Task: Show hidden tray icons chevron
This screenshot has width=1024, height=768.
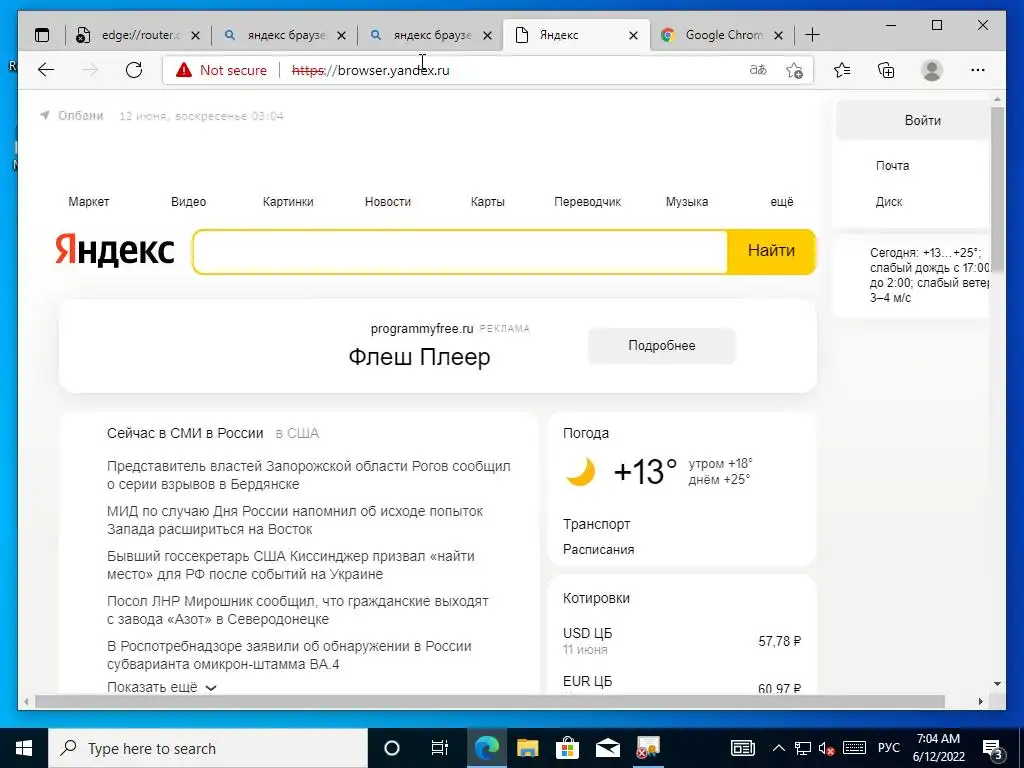Action: pyautogui.click(x=779, y=748)
